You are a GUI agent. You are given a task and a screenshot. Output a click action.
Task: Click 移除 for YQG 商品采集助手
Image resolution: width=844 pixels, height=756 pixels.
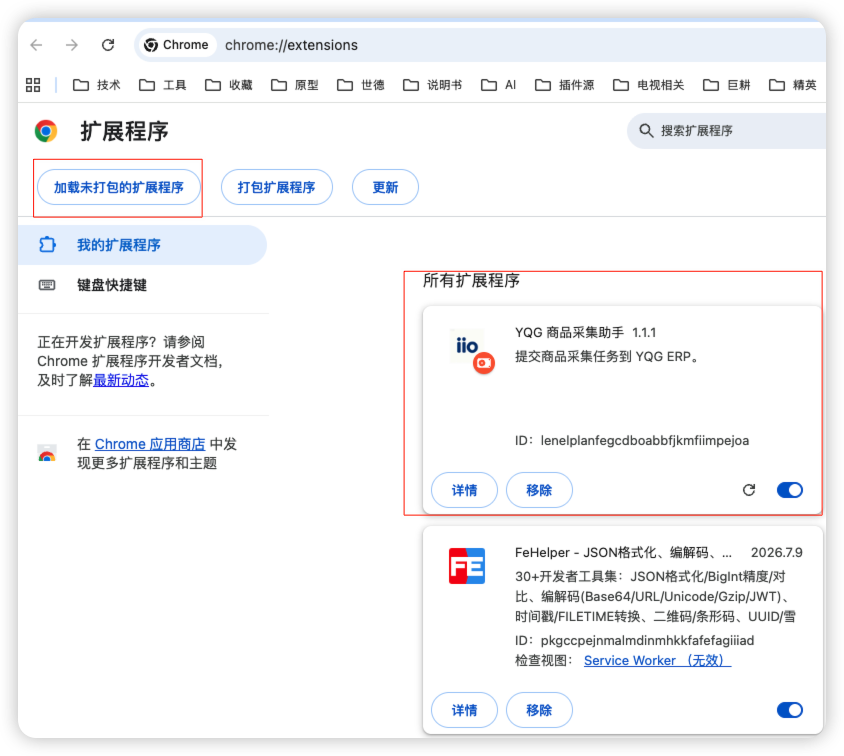point(539,490)
